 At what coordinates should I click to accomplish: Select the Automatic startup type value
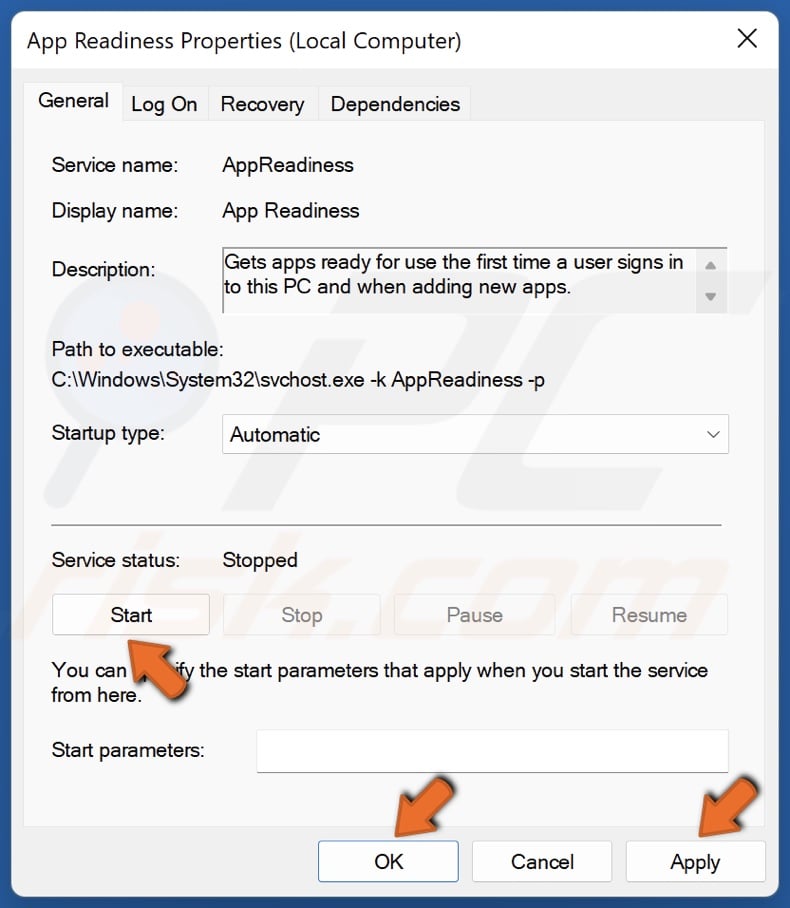(290, 434)
